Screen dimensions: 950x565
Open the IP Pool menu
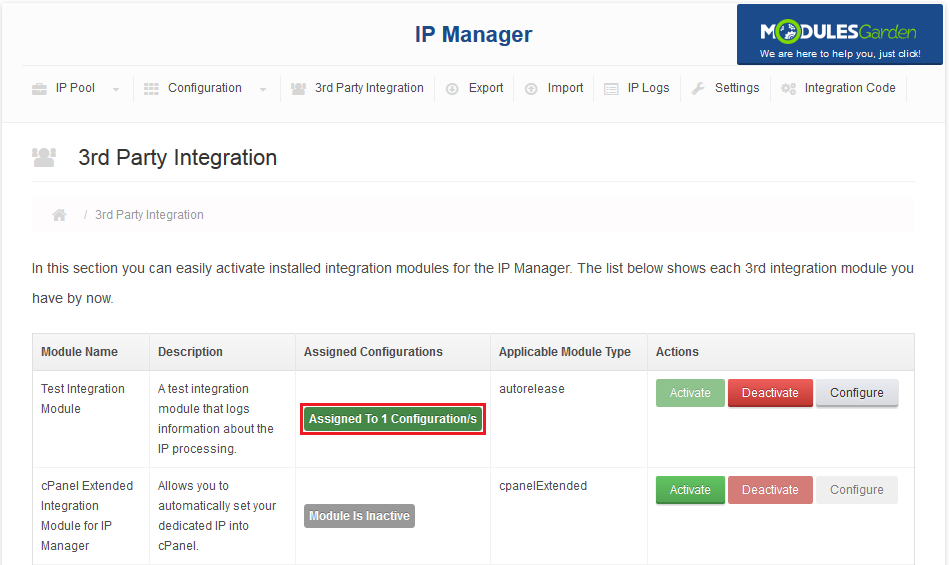[75, 88]
